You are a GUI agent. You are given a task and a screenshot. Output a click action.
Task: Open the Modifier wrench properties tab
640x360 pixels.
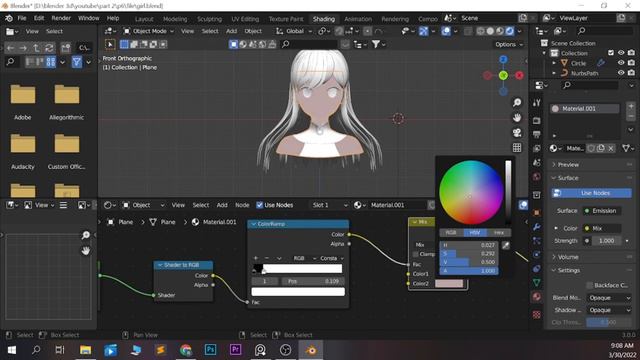tap(537, 227)
